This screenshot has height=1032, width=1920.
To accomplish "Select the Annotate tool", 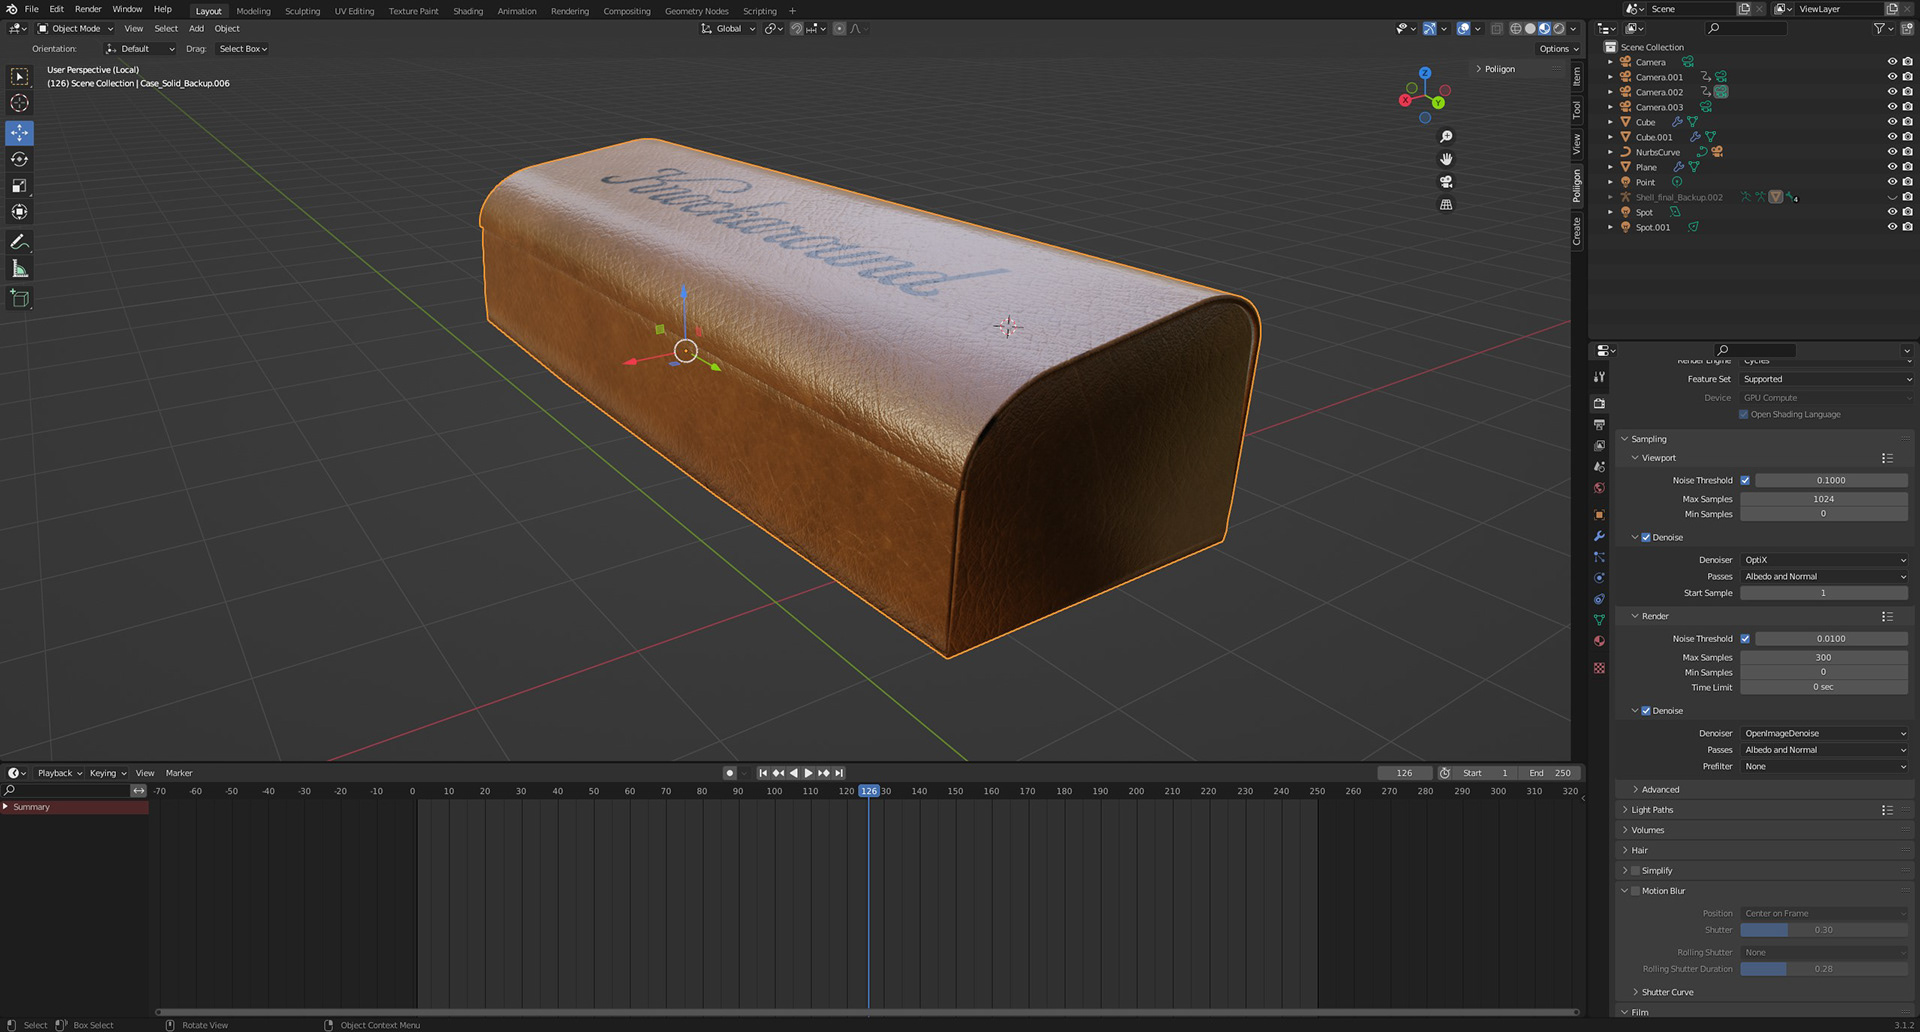I will pyautogui.click(x=19, y=242).
